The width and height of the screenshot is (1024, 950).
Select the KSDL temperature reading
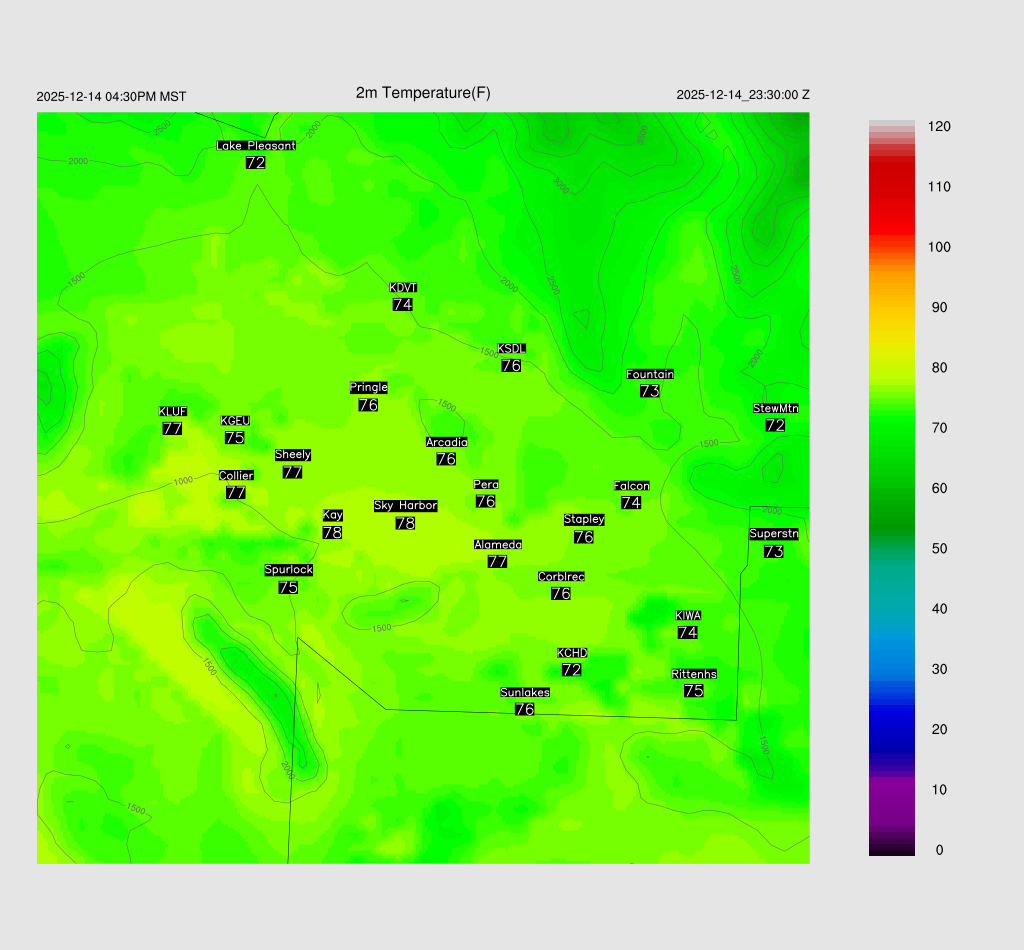coord(511,366)
